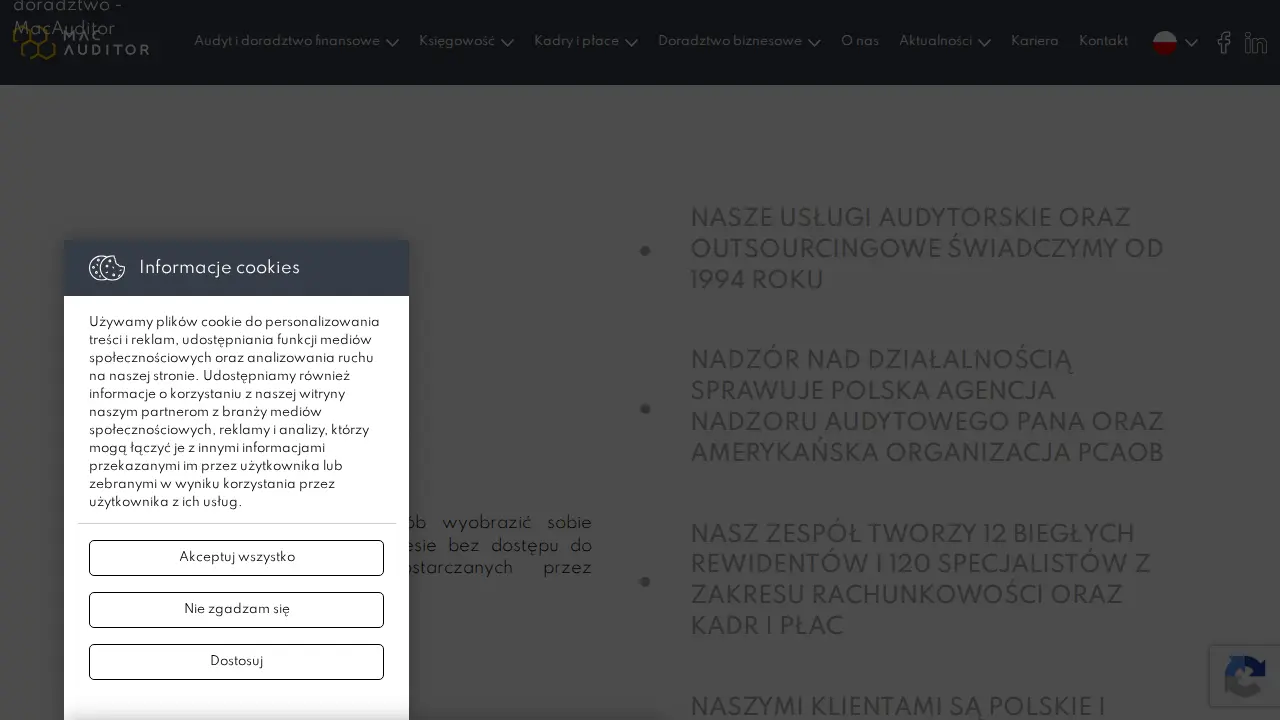Expand Audyt i doradztwo finansowe menu arrow
1280x720 pixels.
392,43
